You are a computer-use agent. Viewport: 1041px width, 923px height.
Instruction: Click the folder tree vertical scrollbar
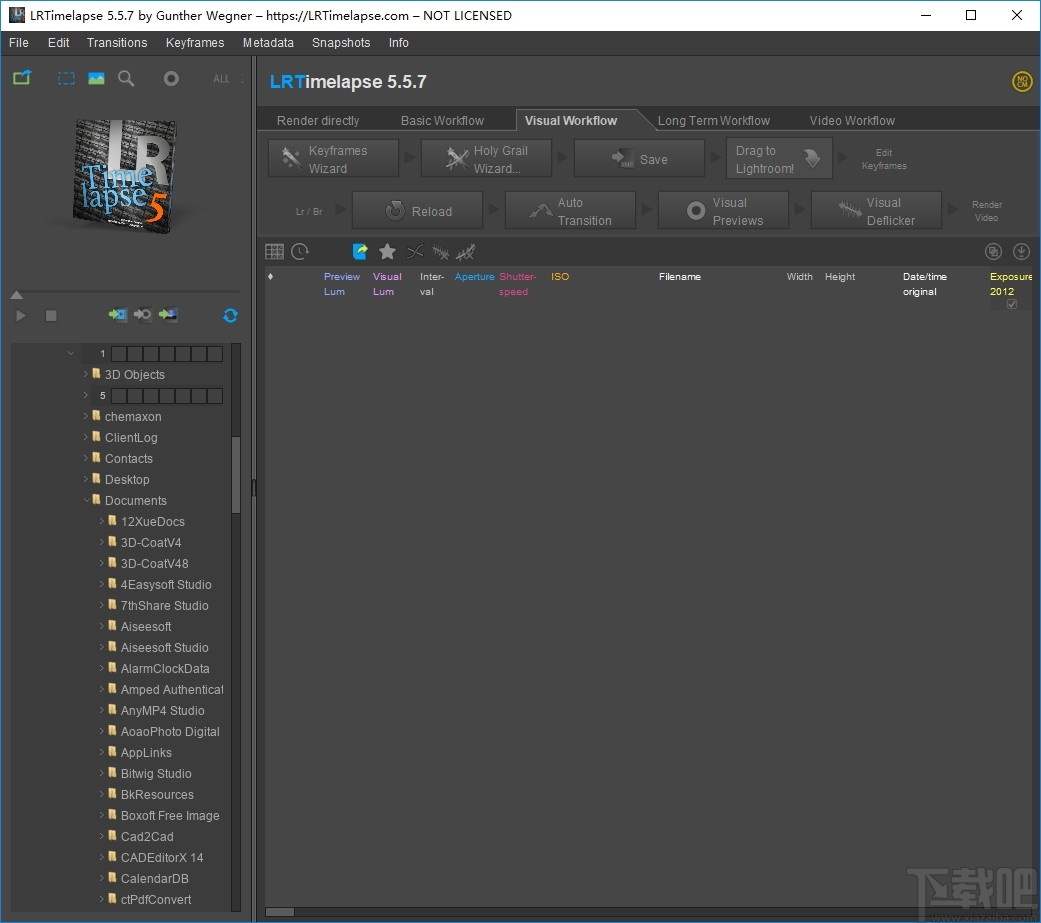point(236,475)
